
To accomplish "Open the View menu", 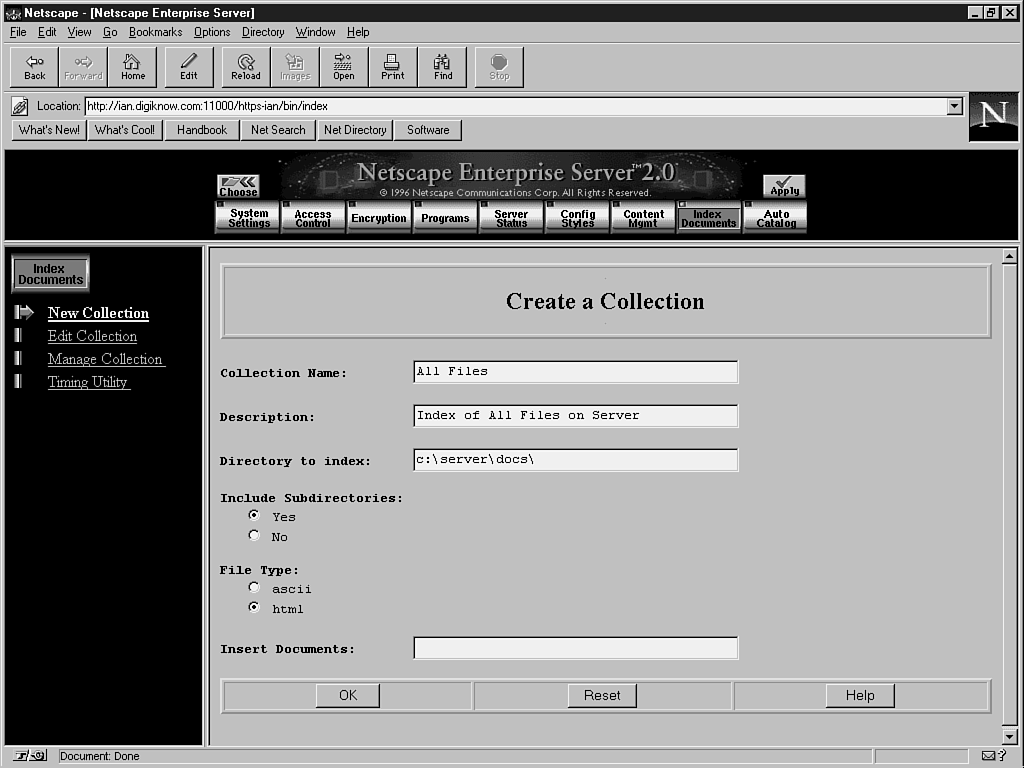I will [x=80, y=32].
